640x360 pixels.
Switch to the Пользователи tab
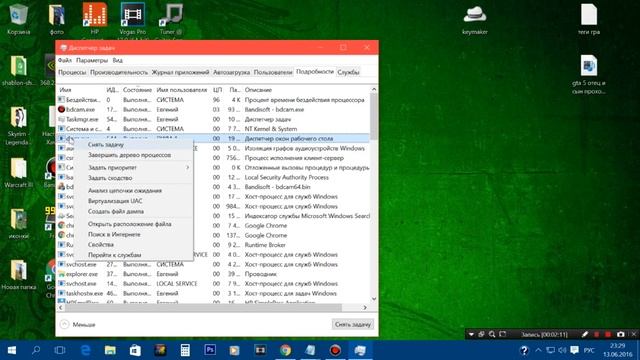tap(273, 72)
